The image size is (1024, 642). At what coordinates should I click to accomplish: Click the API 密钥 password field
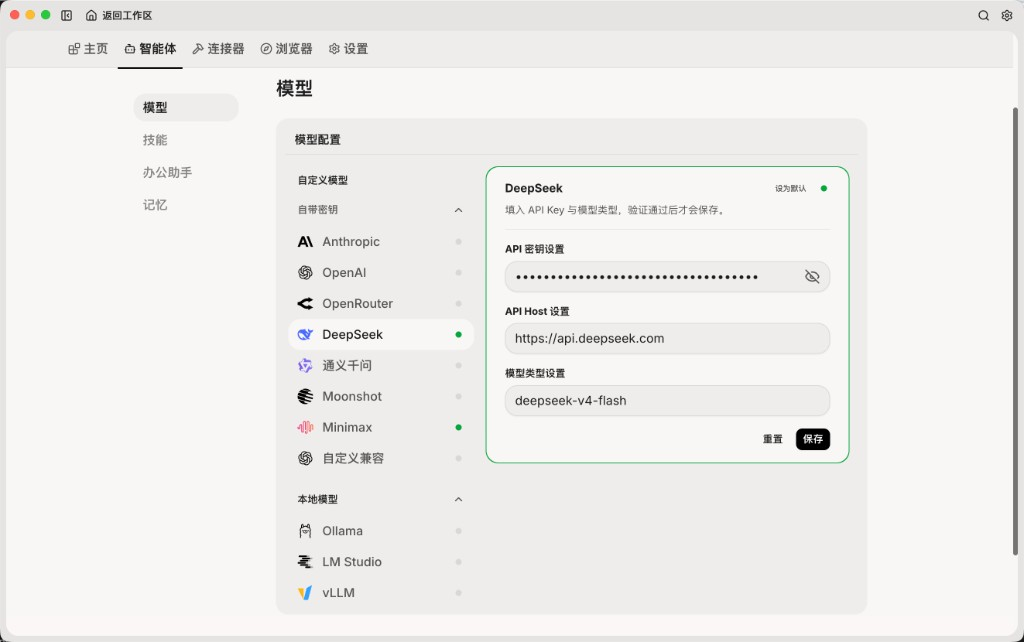point(667,277)
